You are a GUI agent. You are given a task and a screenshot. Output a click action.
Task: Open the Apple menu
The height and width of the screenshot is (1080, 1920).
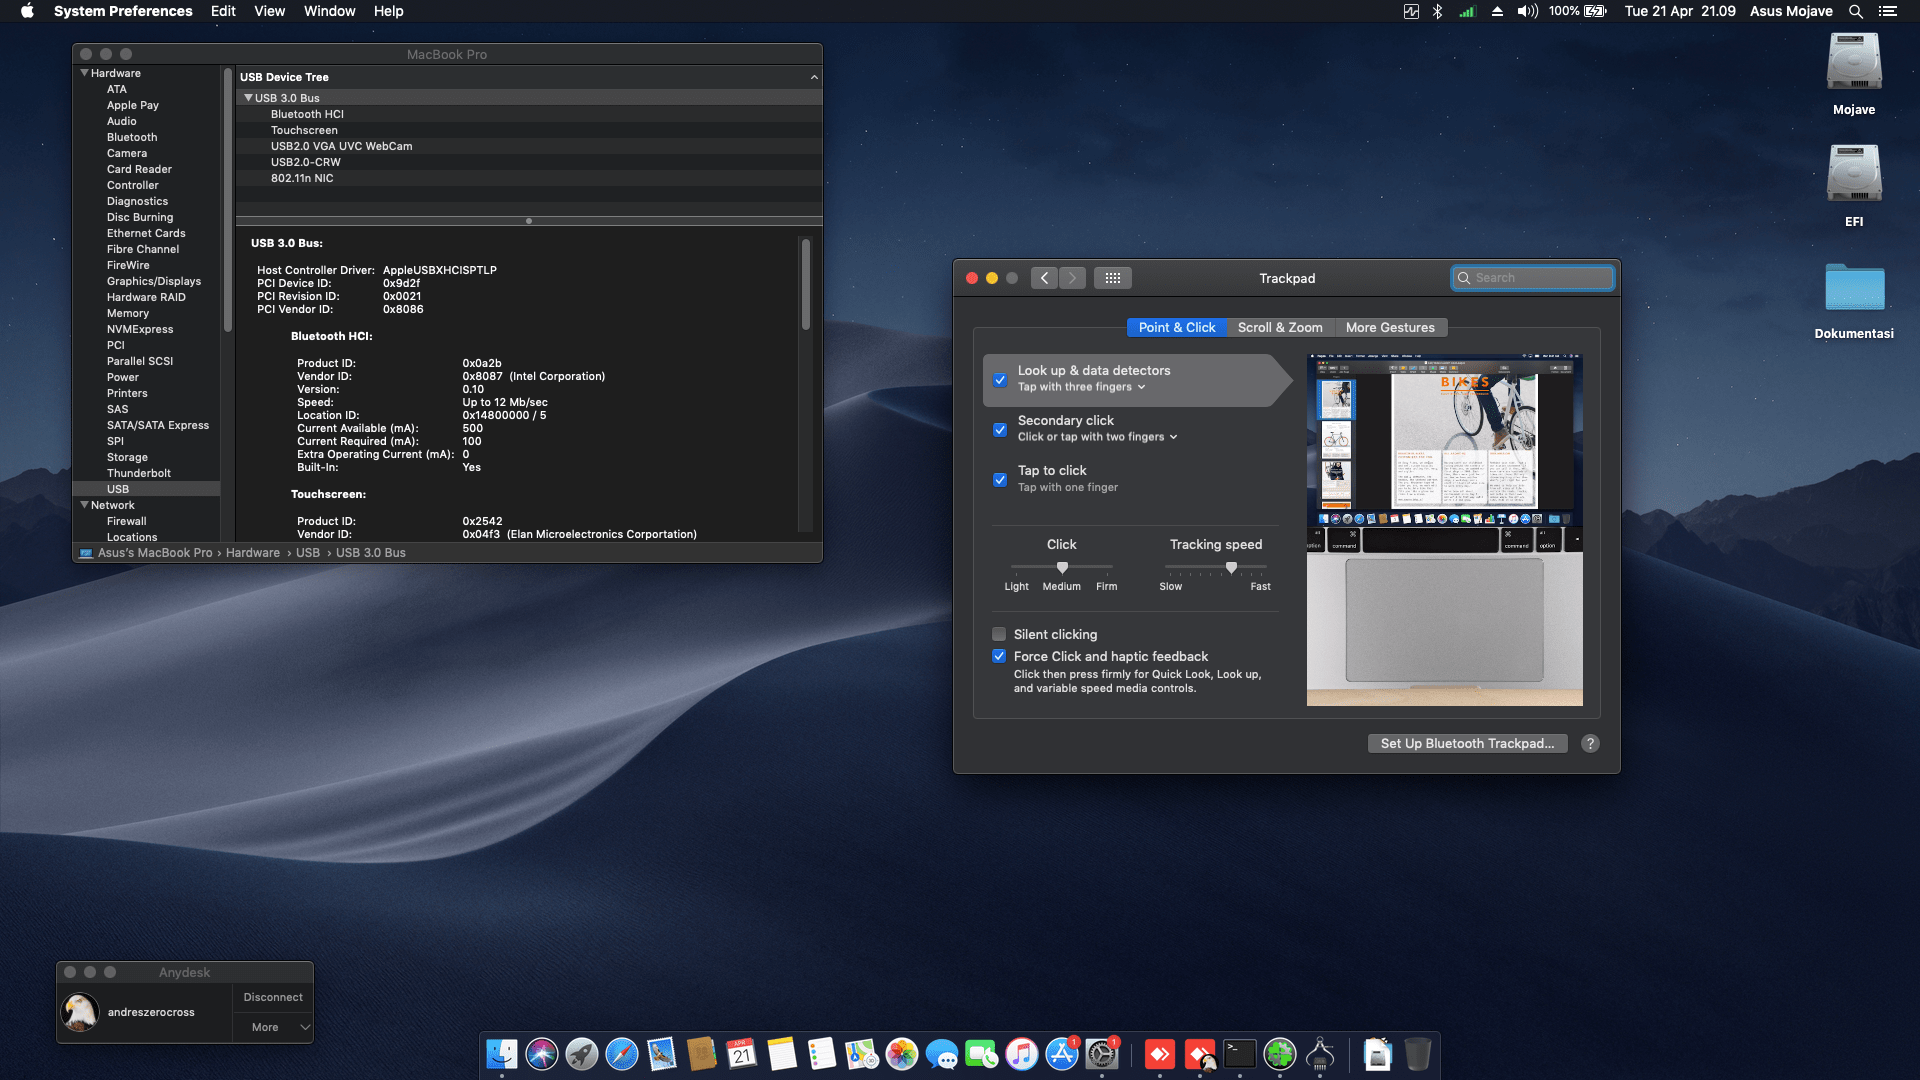(27, 11)
